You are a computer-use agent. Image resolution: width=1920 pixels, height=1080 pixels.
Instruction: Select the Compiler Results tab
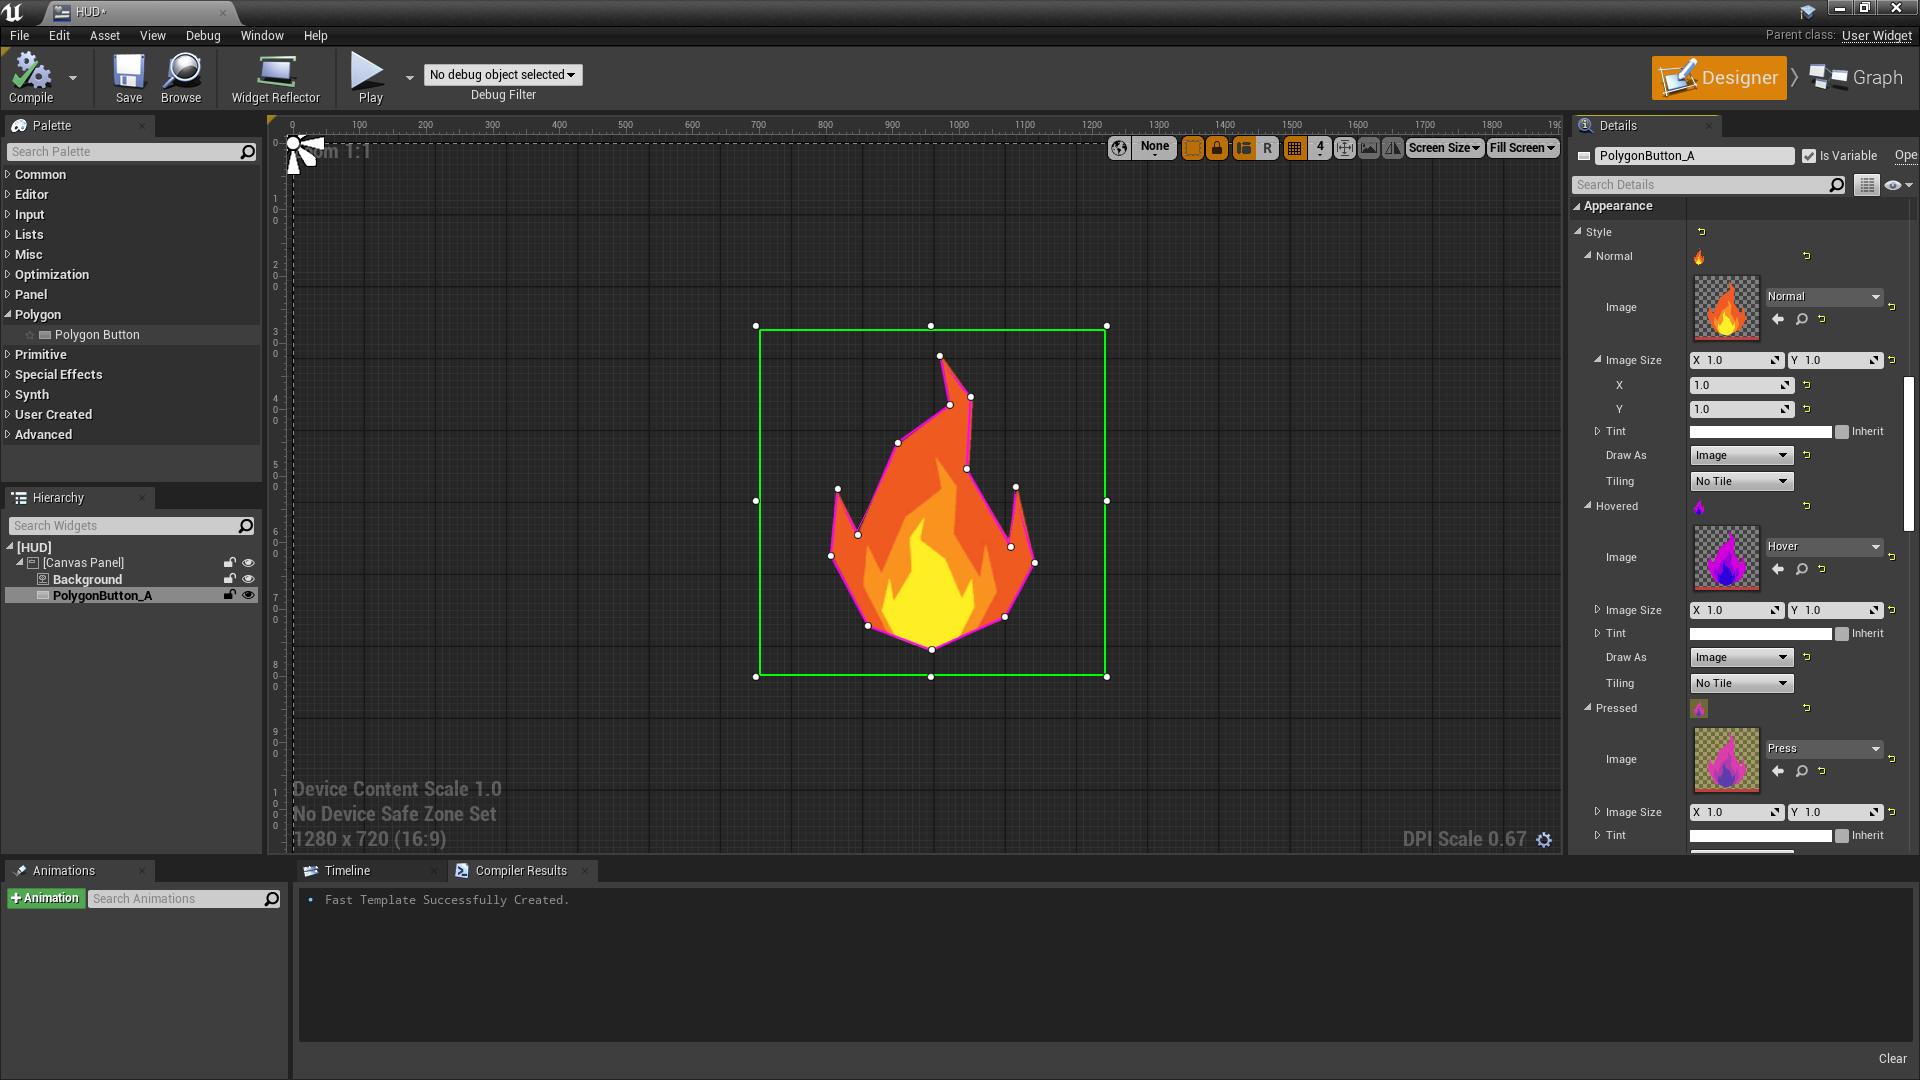[521, 870]
